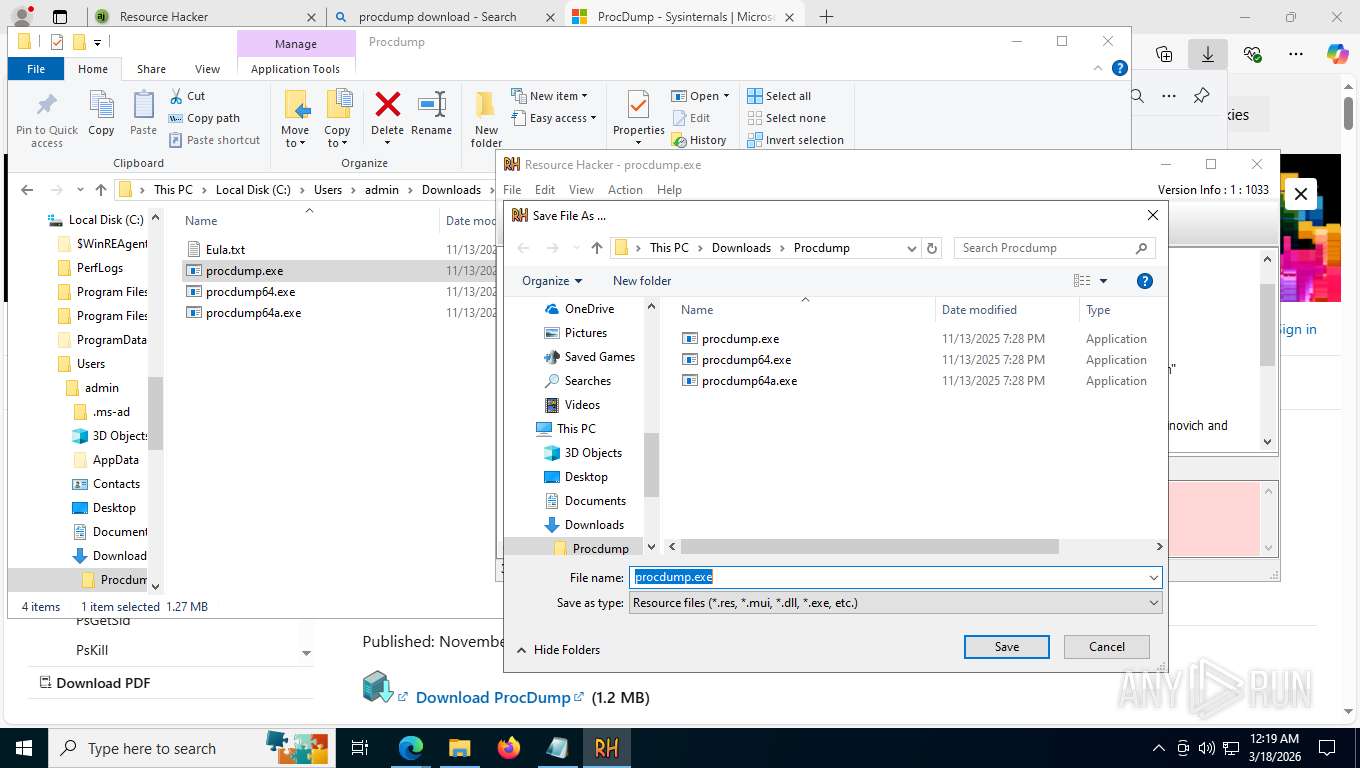Select Documents in Save dialog tree
The height and width of the screenshot is (768, 1360).
[x=595, y=501]
